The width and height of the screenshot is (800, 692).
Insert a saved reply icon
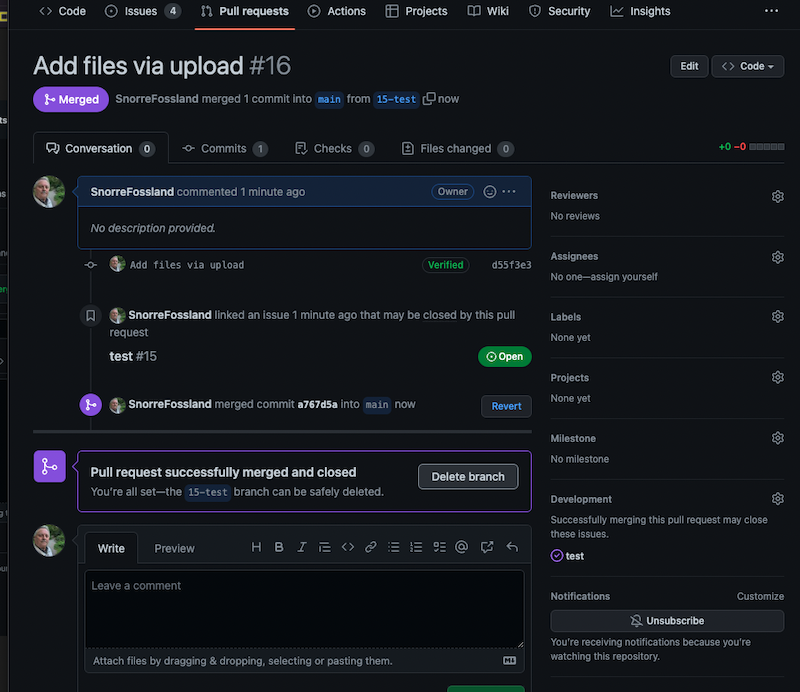coord(512,547)
